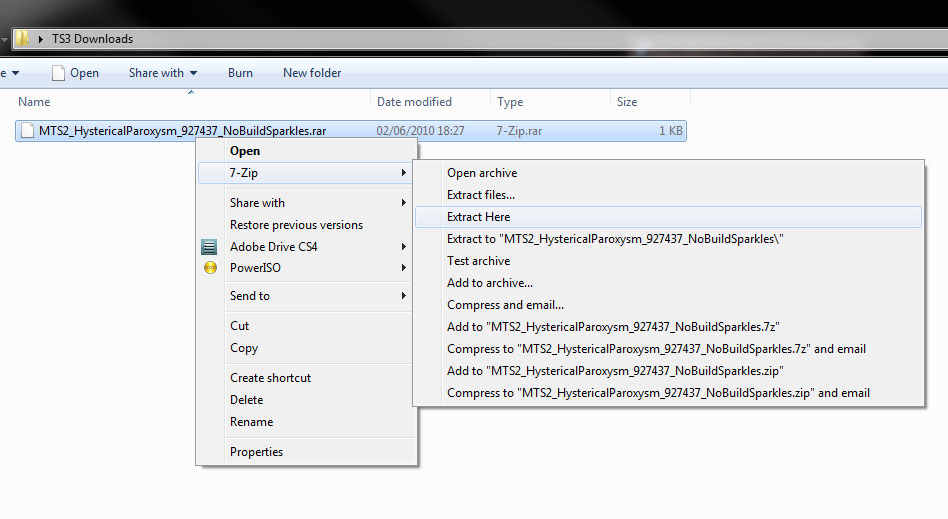Choose Delete from the context menu
Screen dimensions: 948x519
[246, 400]
